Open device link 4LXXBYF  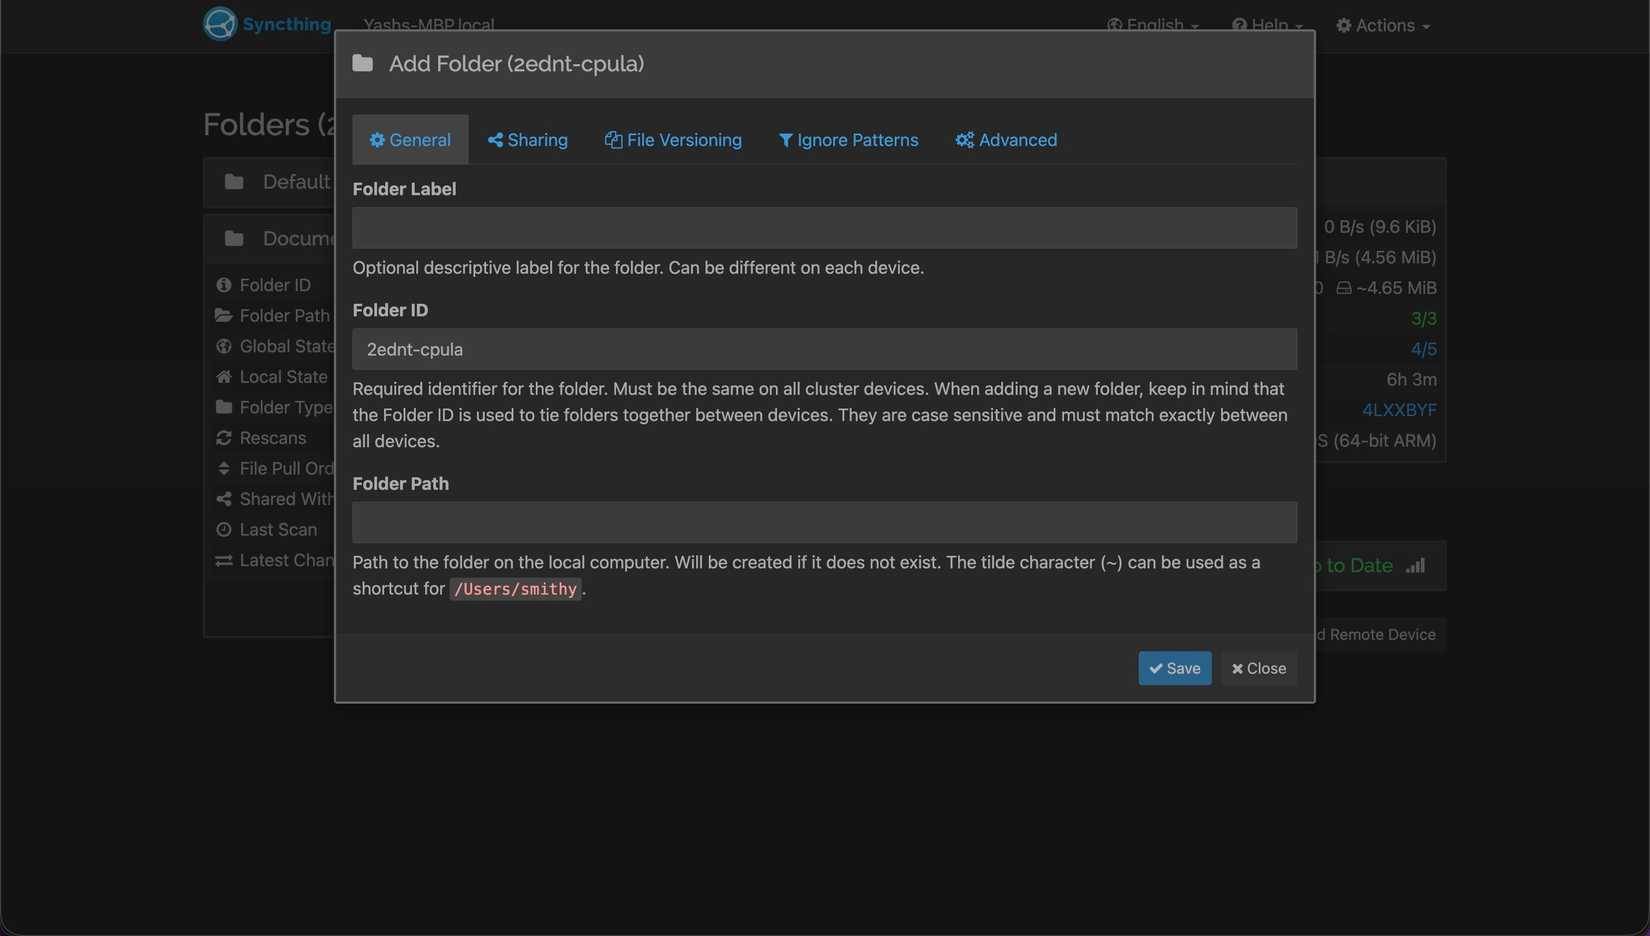[1399, 409]
